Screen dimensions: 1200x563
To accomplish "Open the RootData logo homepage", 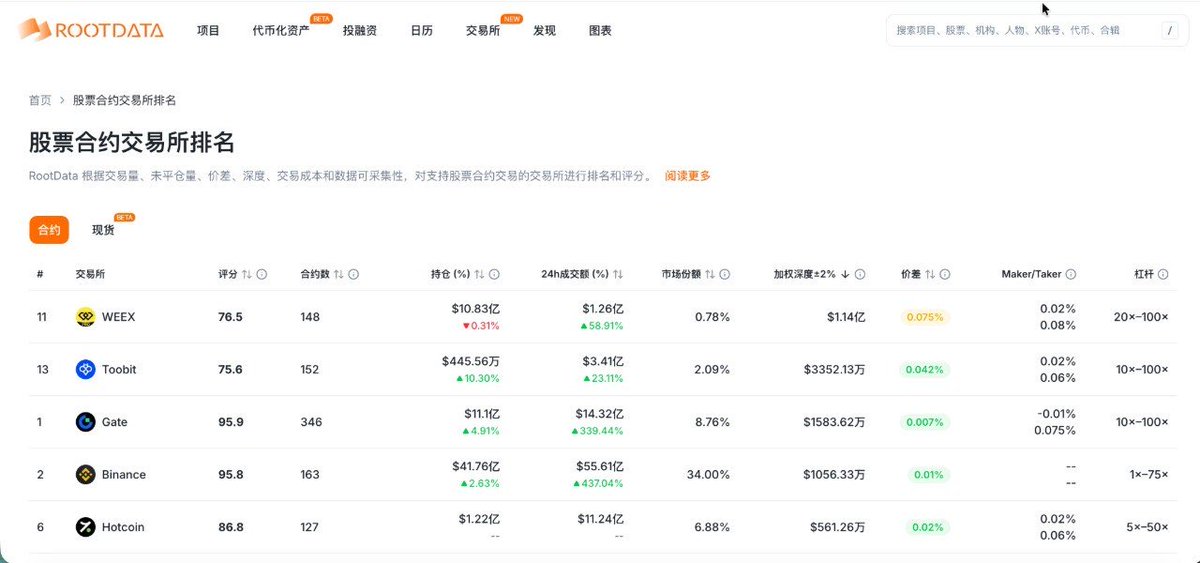I will tap(90, 30).
